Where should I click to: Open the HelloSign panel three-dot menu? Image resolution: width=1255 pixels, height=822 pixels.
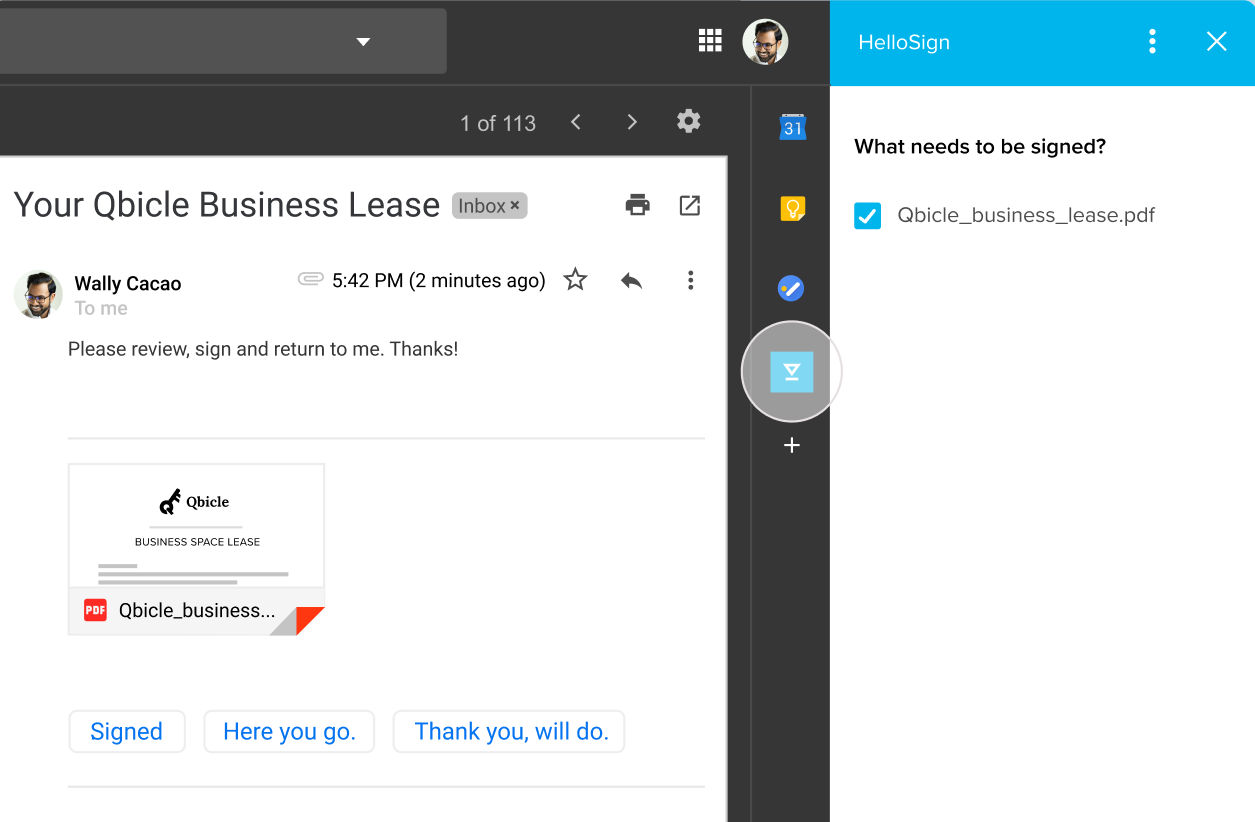click(x=1153, y=41)
